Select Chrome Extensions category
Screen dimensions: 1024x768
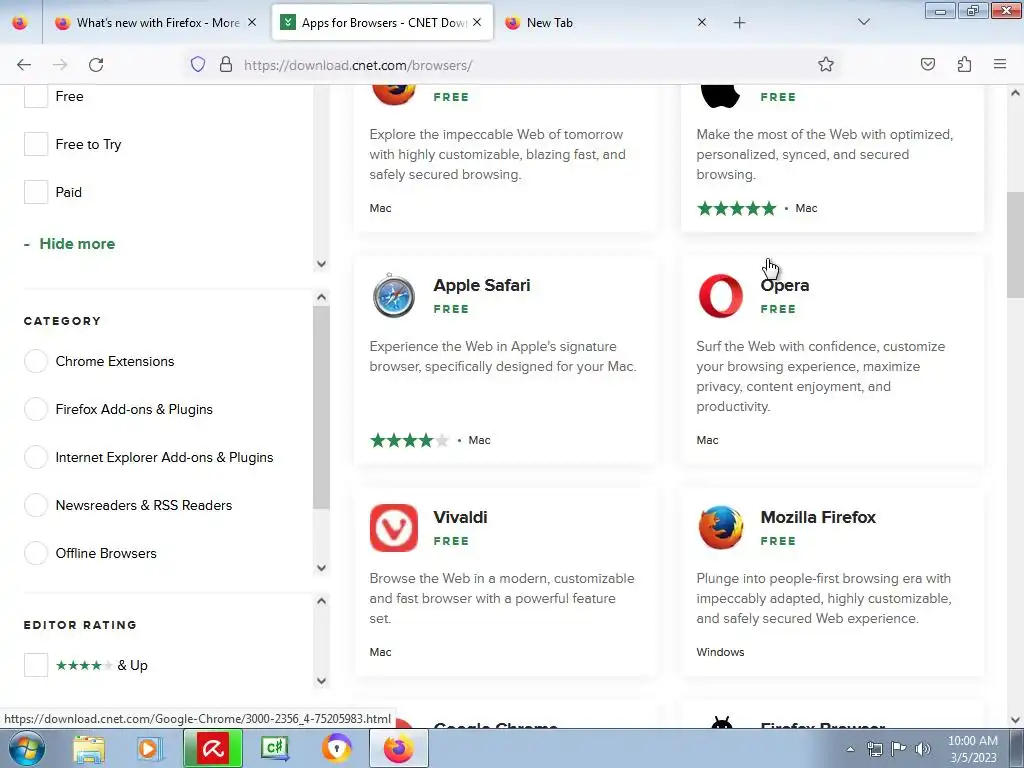(36, 361)
